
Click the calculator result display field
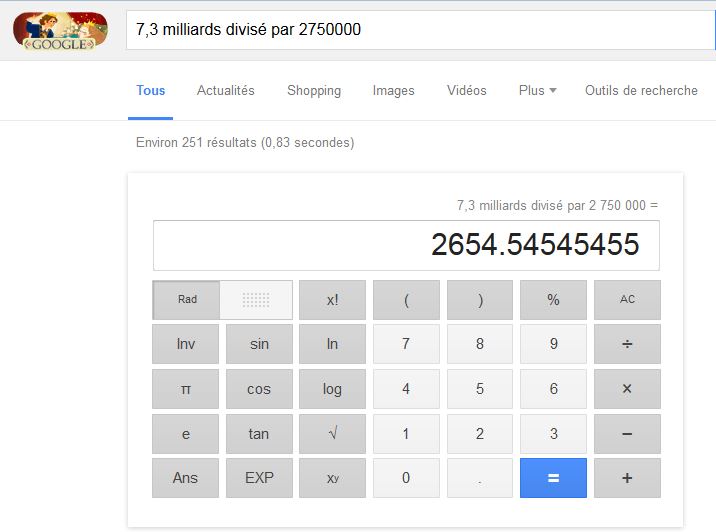pyautogui.click(x=406, y=245)
